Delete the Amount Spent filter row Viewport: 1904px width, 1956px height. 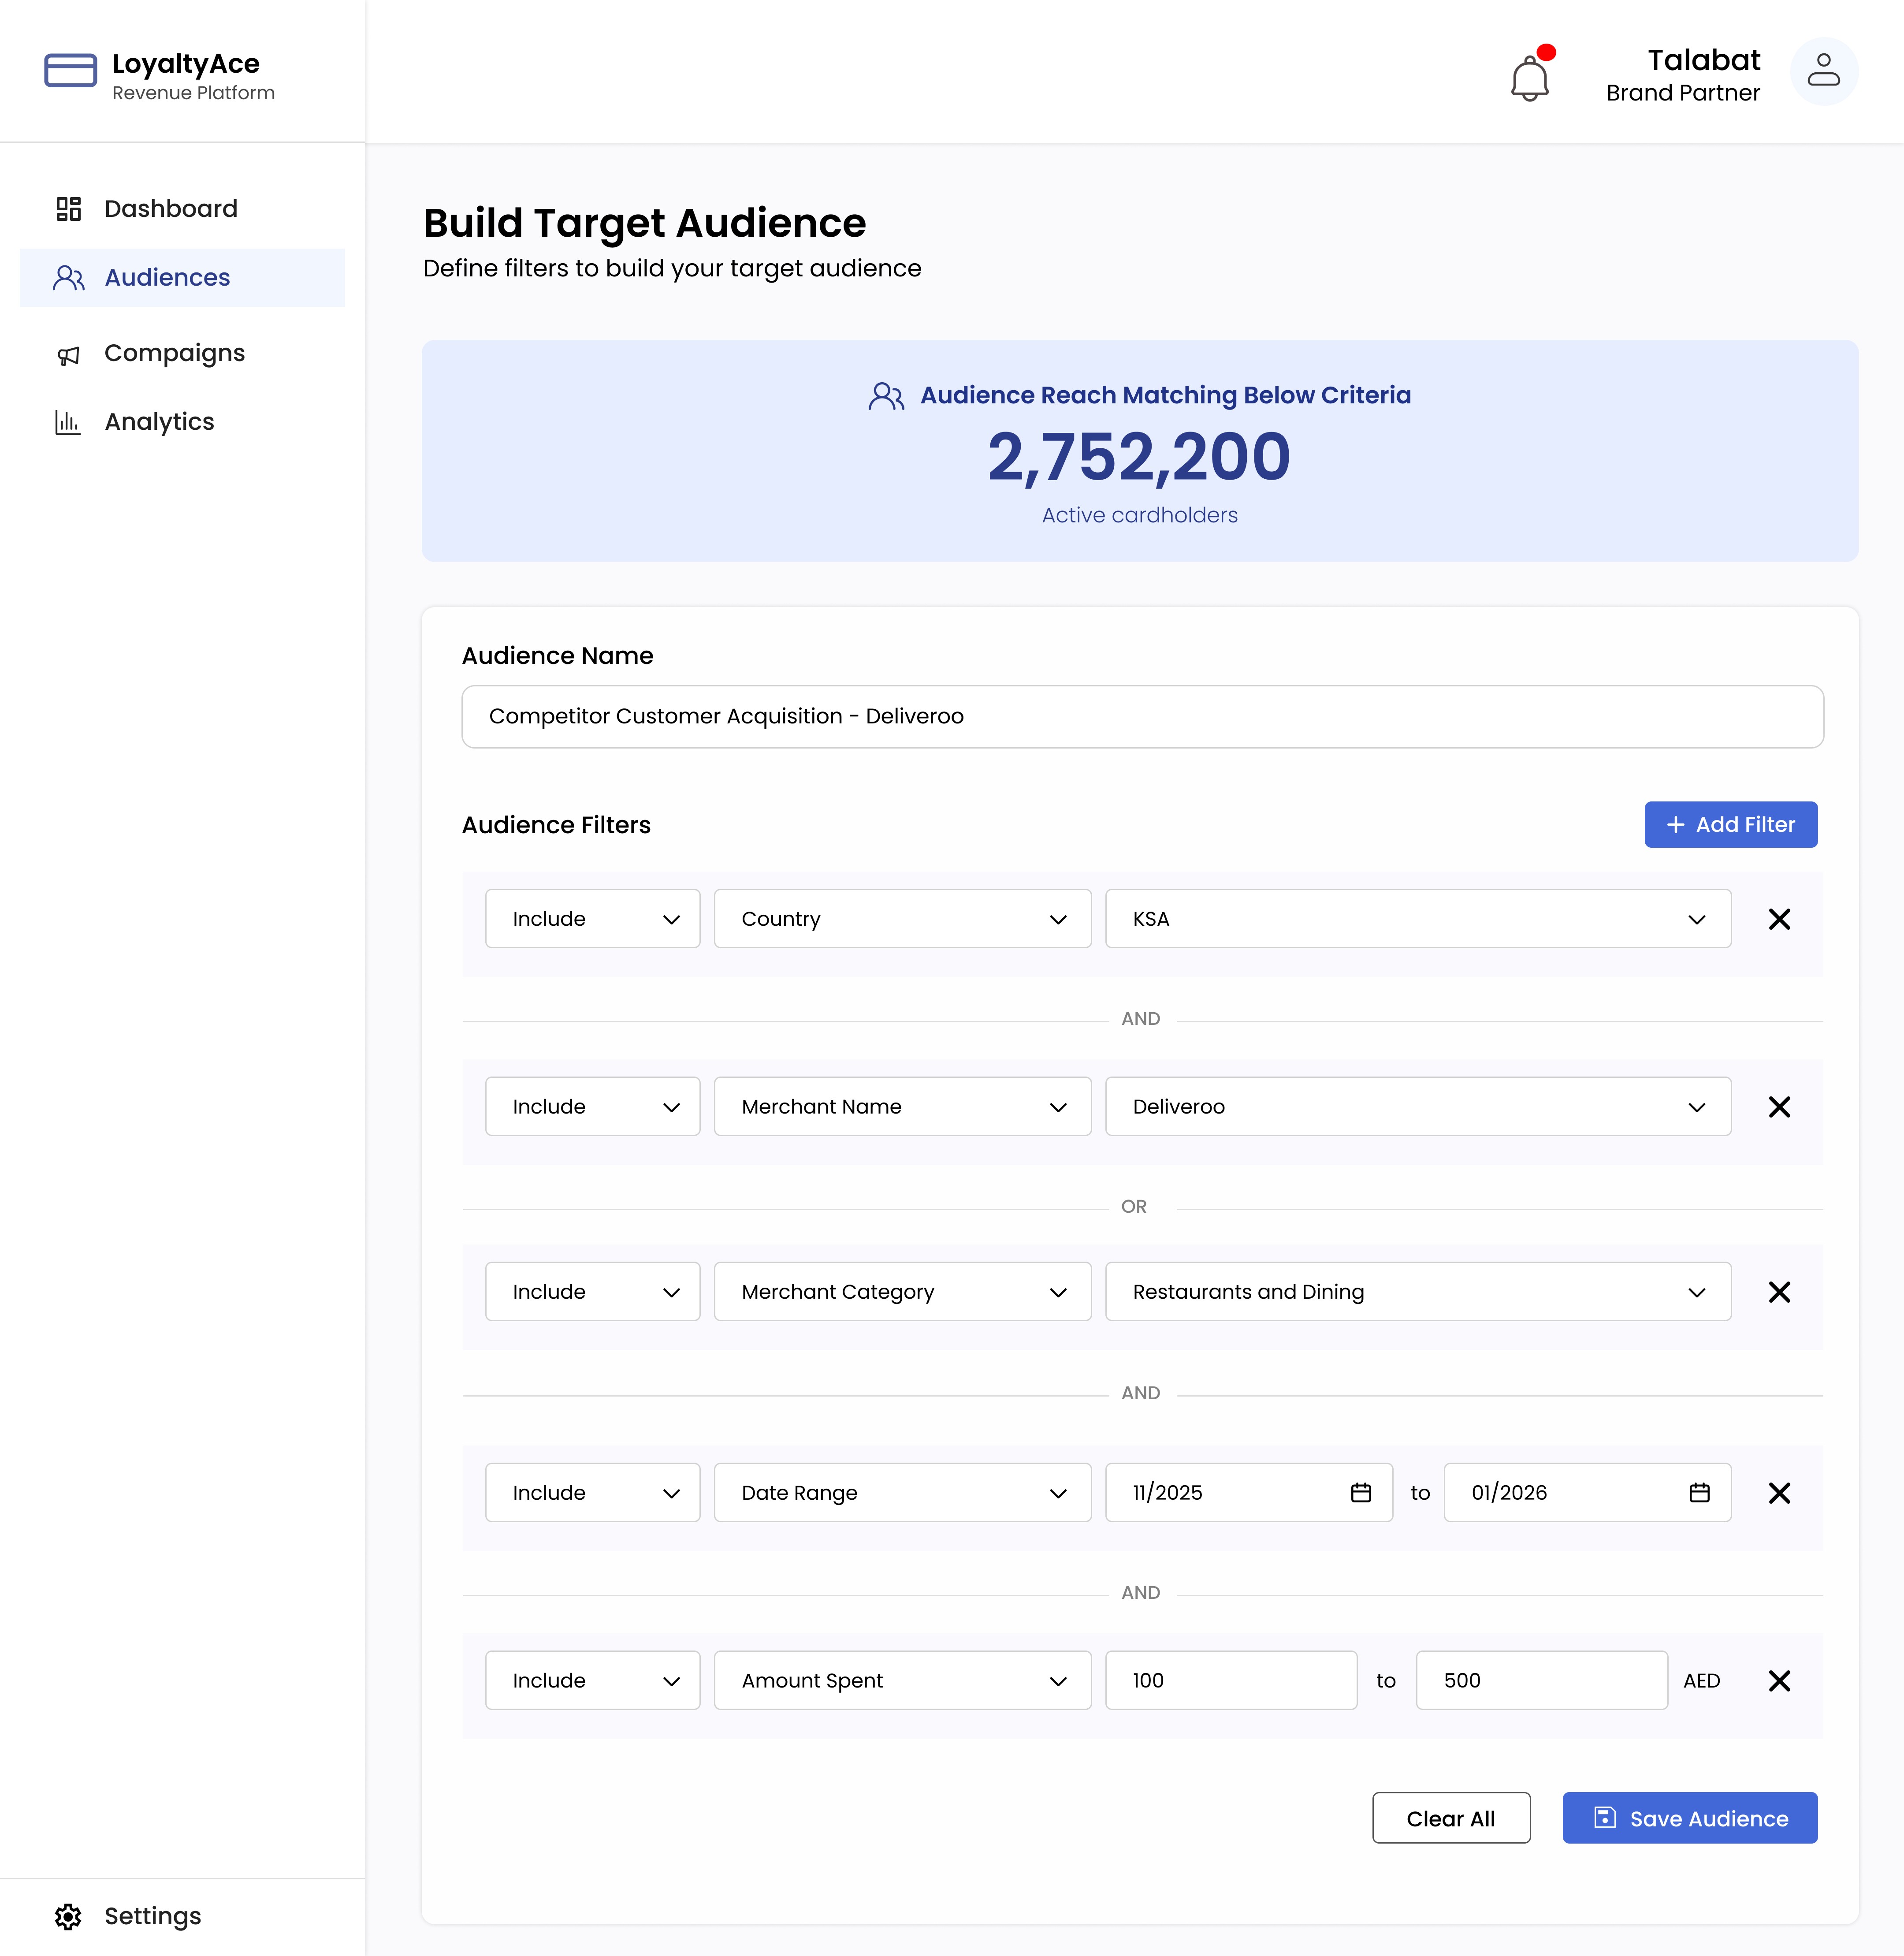tap(1779, 1681)
